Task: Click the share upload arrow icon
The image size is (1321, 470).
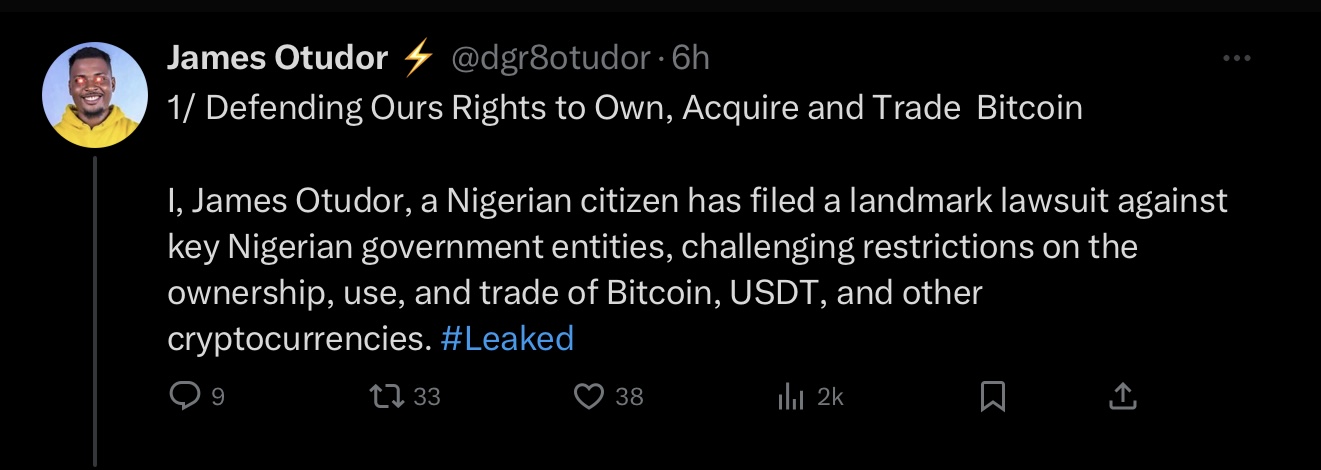Action: click(1123, 398)
